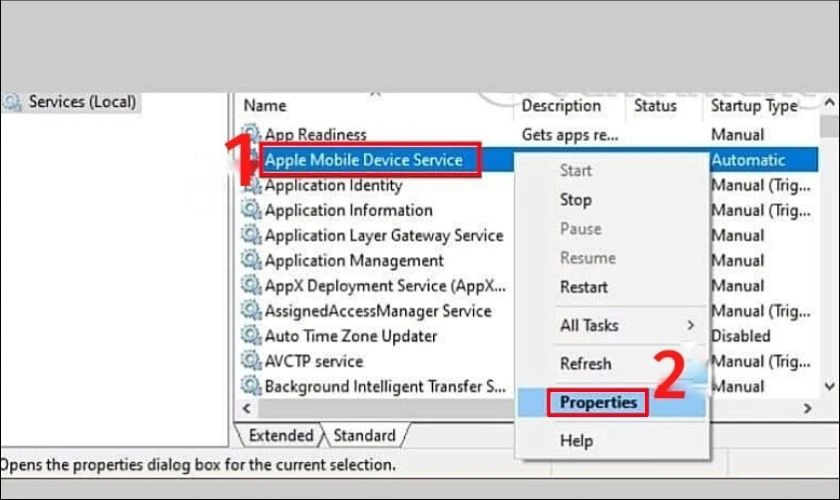Click the vertical scrollbar down arrow
This screenshot has height=500, width=840.
pos(829,386)
